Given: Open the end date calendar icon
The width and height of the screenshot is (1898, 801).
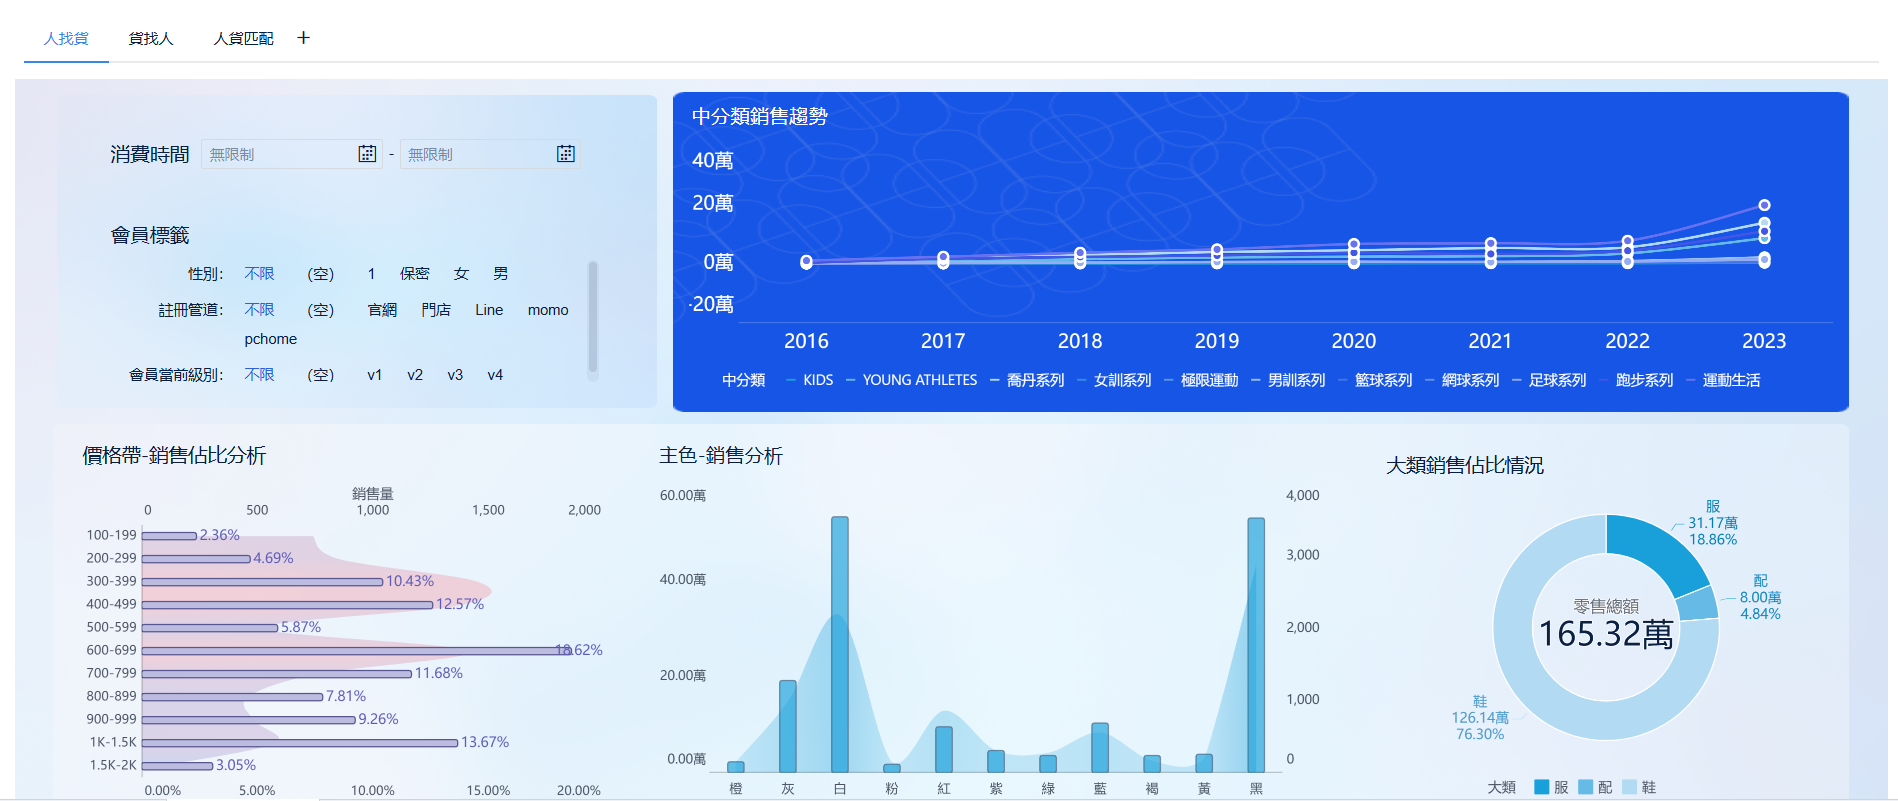Looking at the screenshot, I should (566, 154).
